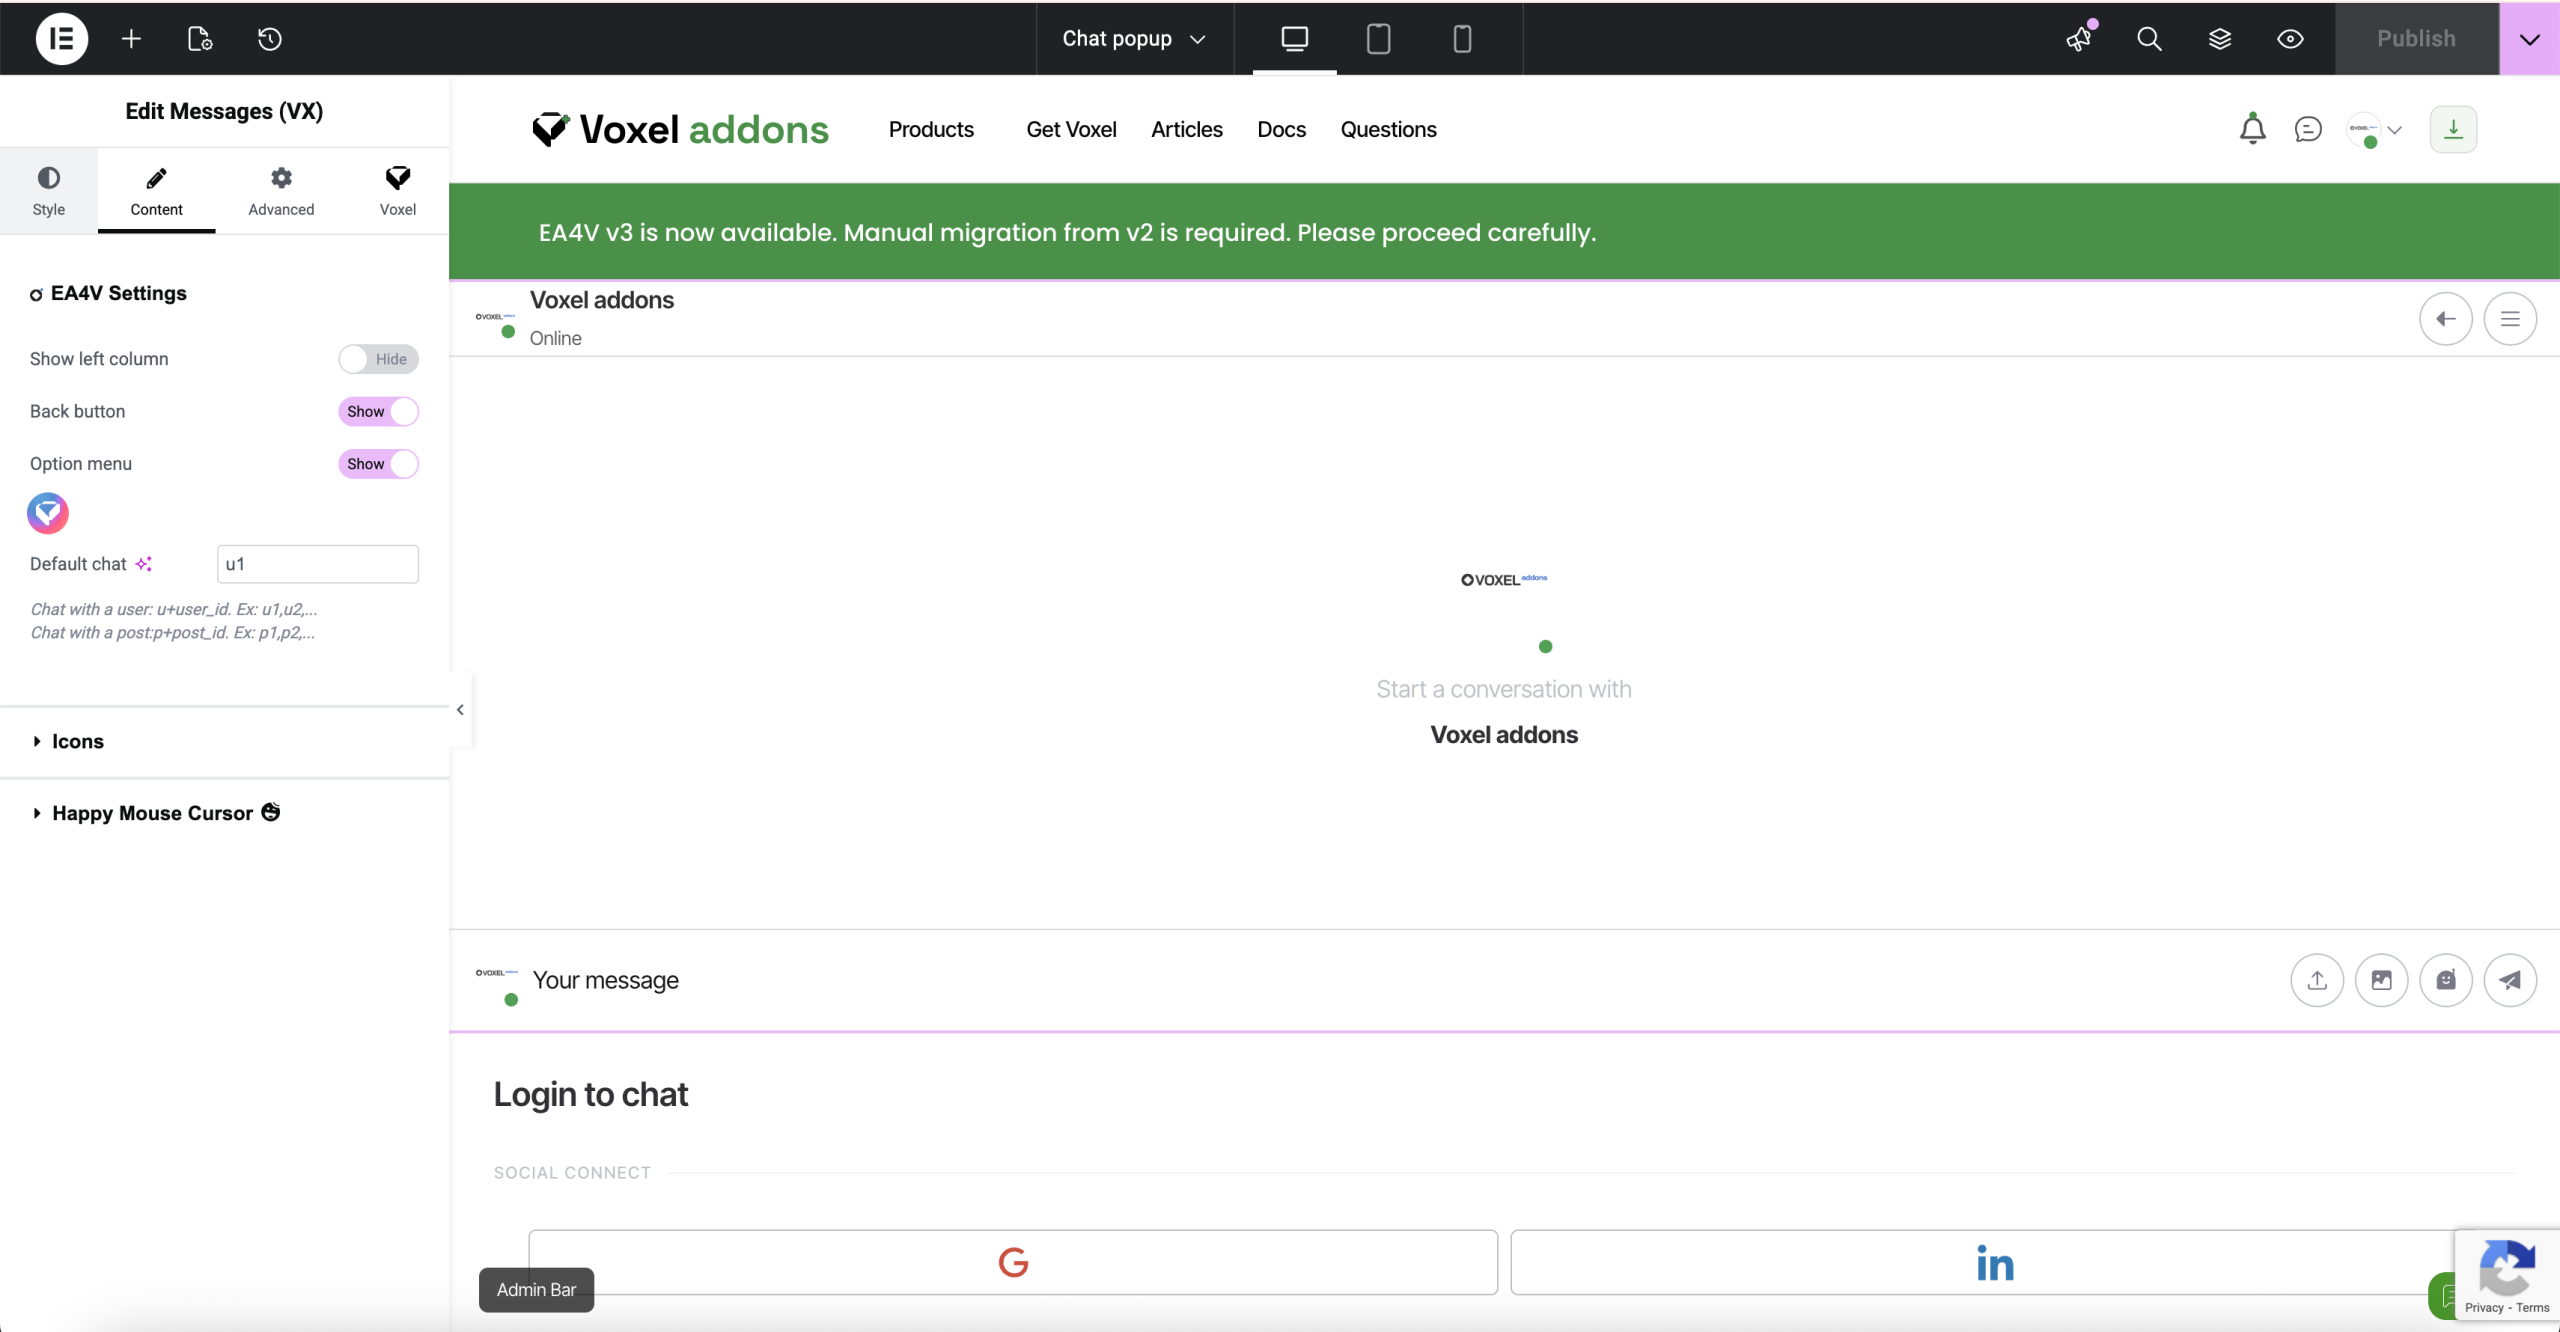
Task: Expand the Happy Mouse Cursor section
Action: click(152, 813)
